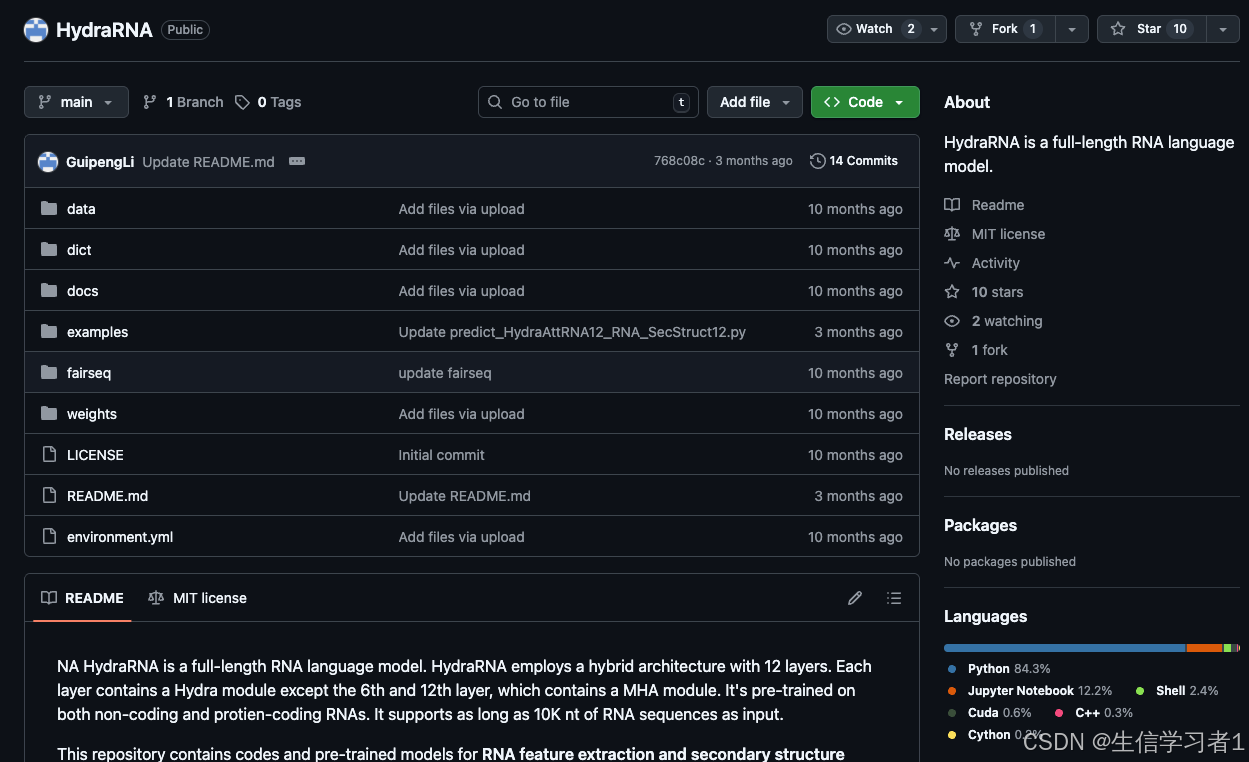Screen dimensions: 1249x762
Task: Open the Star lists dropdown arrow
Action: click(1222, 29)
